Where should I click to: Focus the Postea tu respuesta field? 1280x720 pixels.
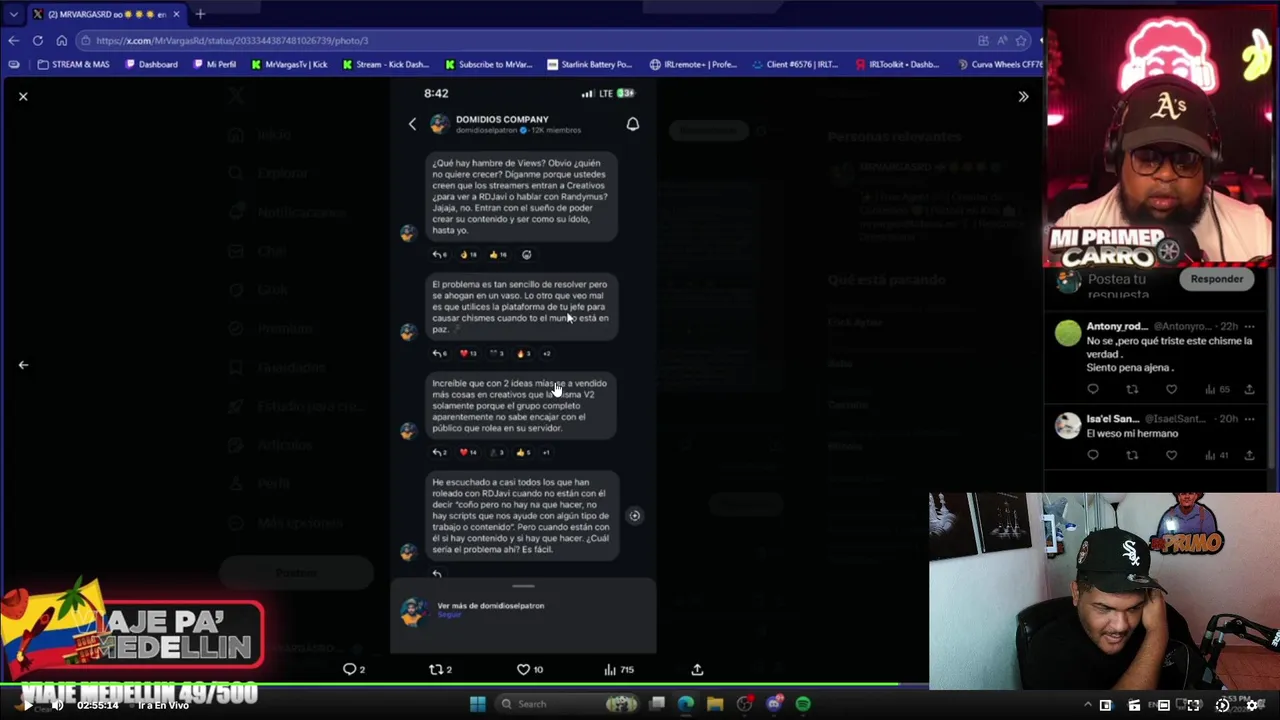(1133, 286)
